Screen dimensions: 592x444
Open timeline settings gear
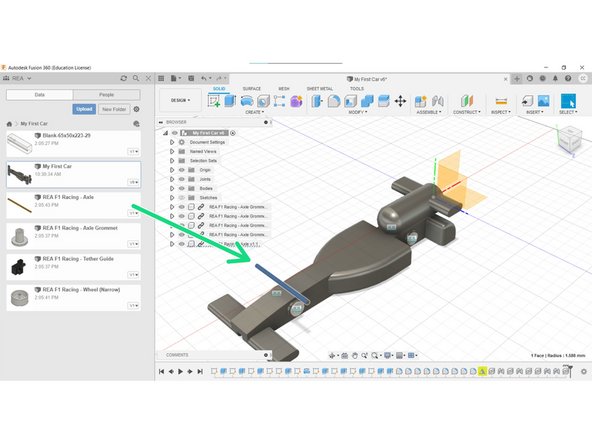[x=584, y=372]
